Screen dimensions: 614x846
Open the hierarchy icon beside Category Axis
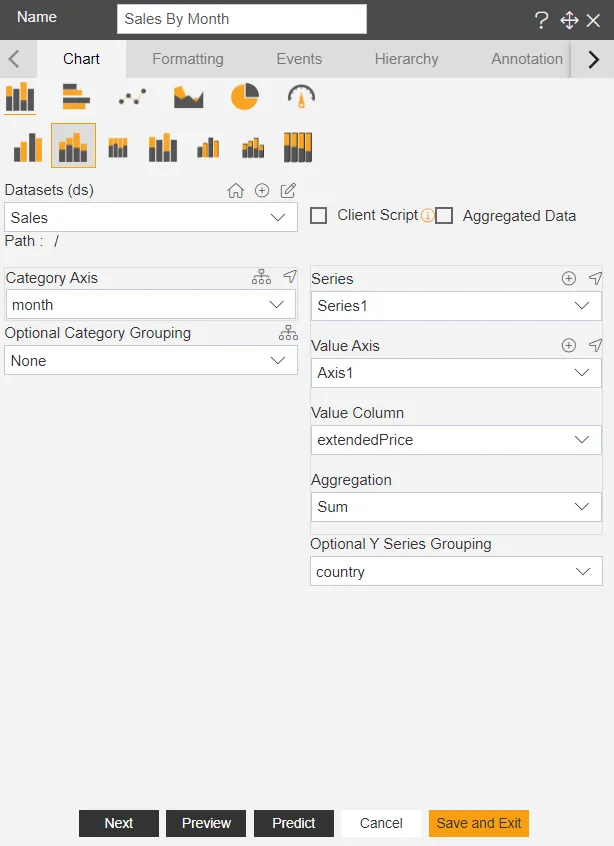tap(260, 277)
